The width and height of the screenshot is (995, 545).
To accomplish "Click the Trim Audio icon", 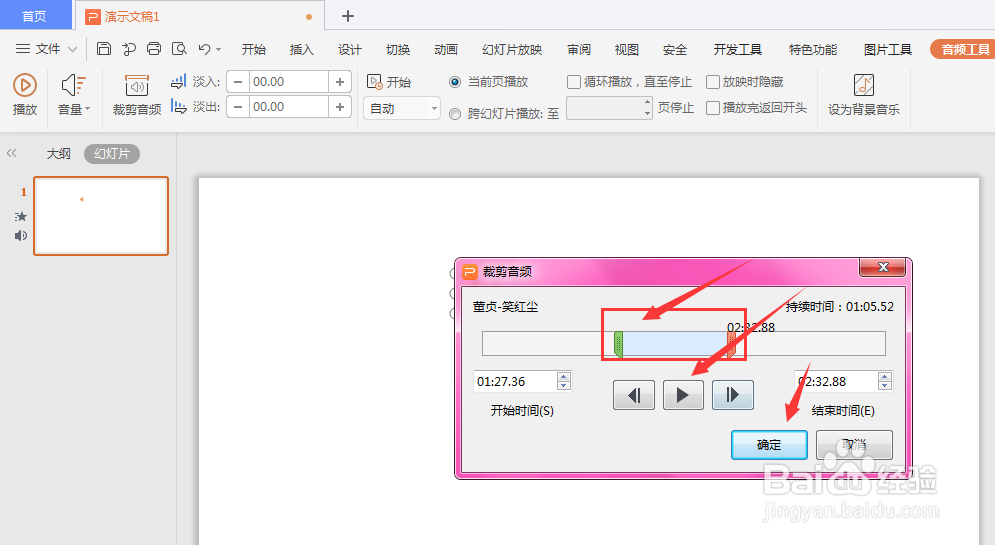I will coord(136,86).
